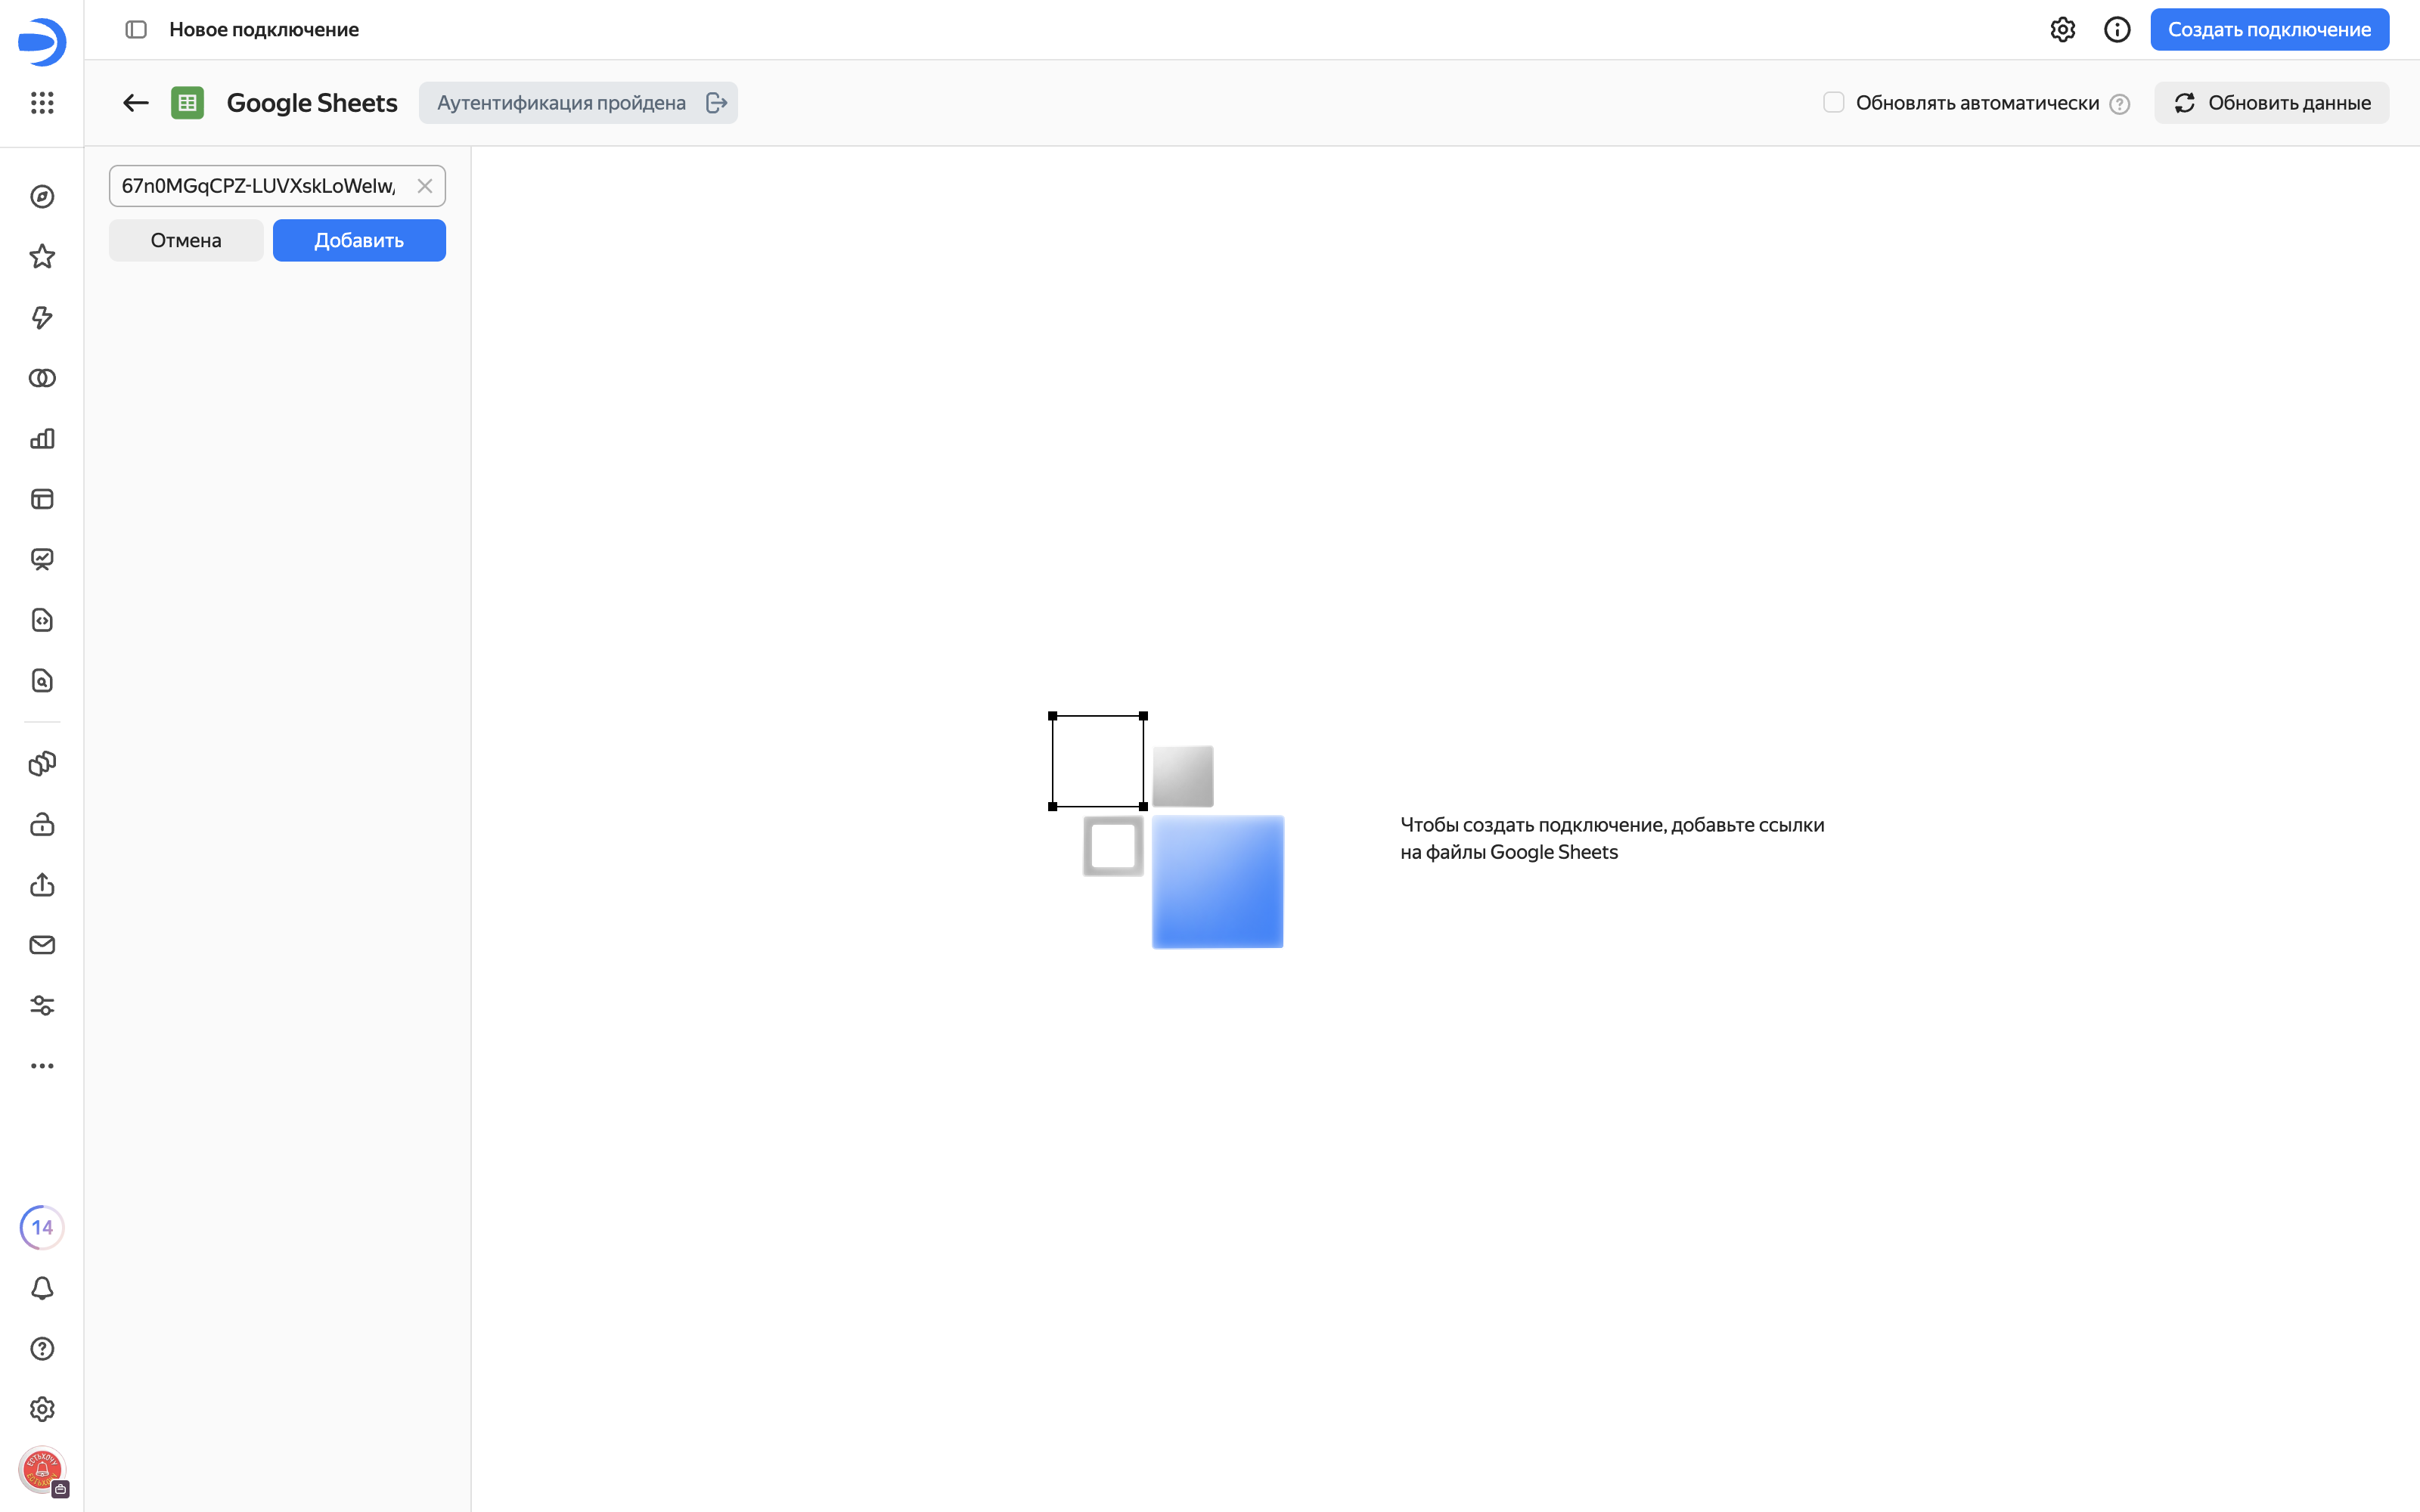The width and height of the screenshot is (2420, 1512).
Task: Open the lightning bolt connections icon
Action: pos(42,318)
